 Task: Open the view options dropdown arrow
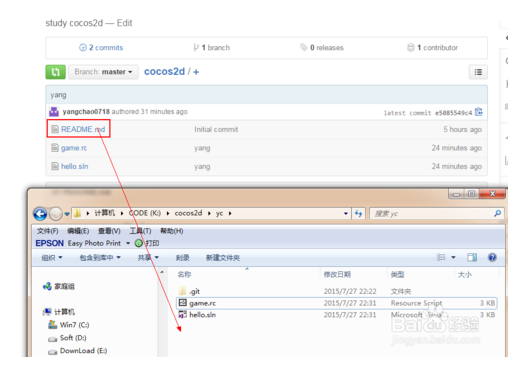coord(453,258)
